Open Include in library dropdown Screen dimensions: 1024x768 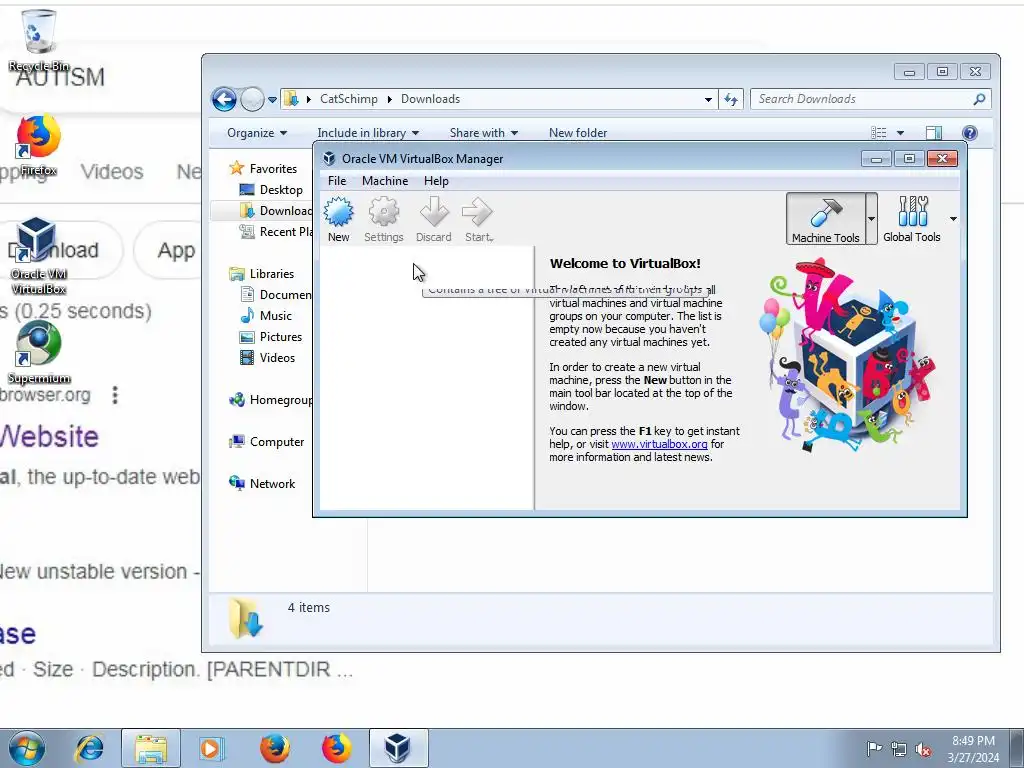(368, 133)
